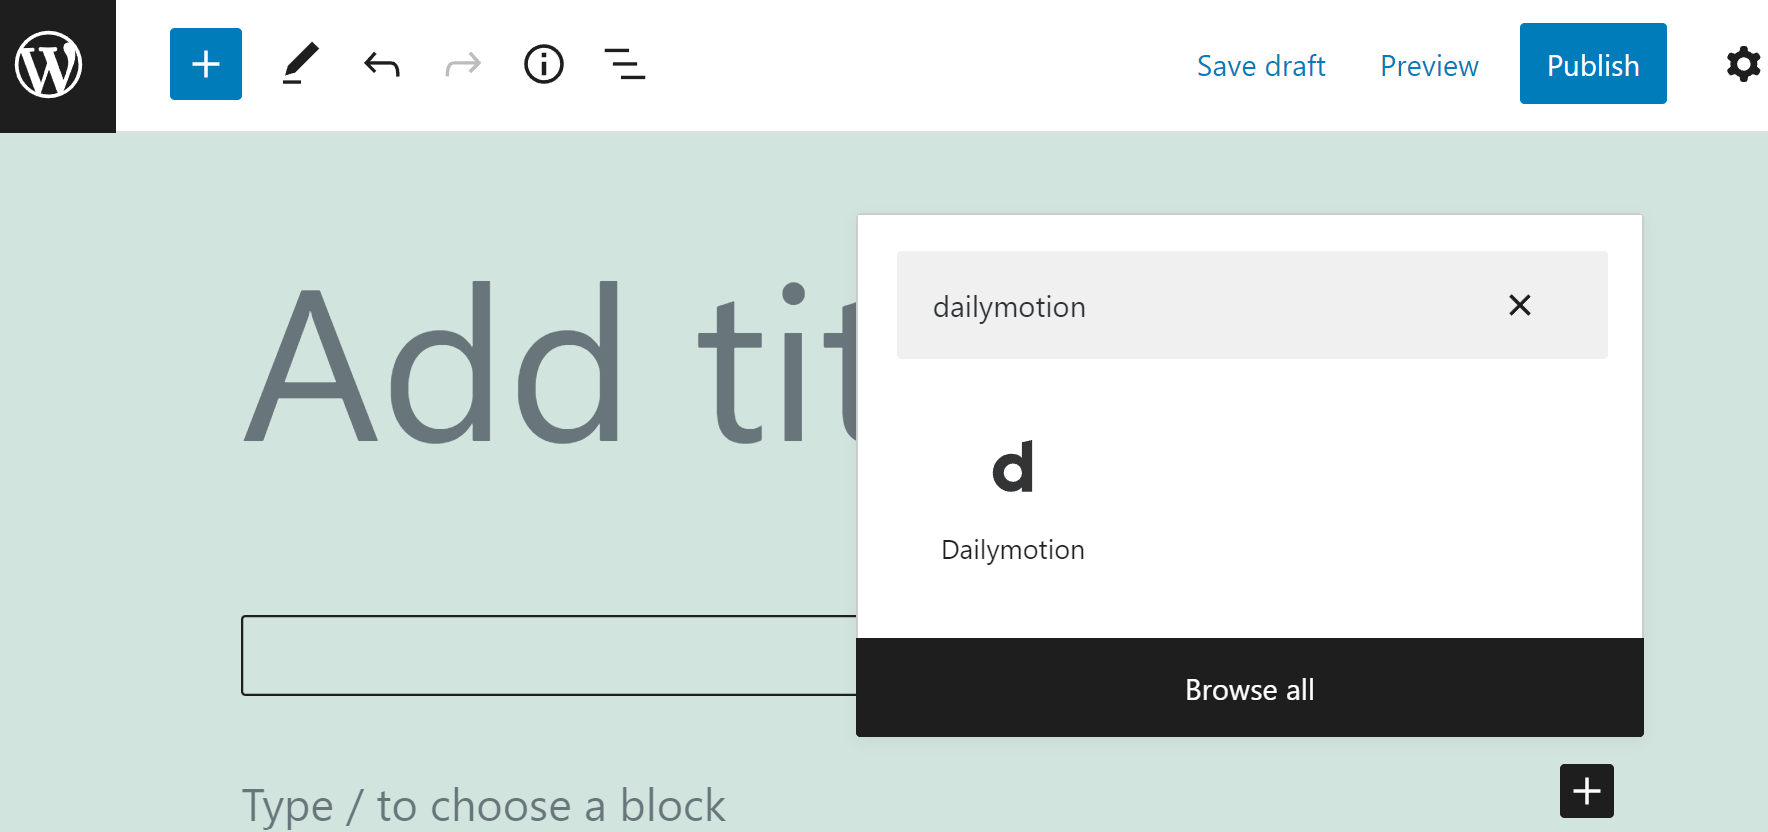1768x832 pixels.
Task: Add a new block with the bottom plus
Action: click(1586, 791)
